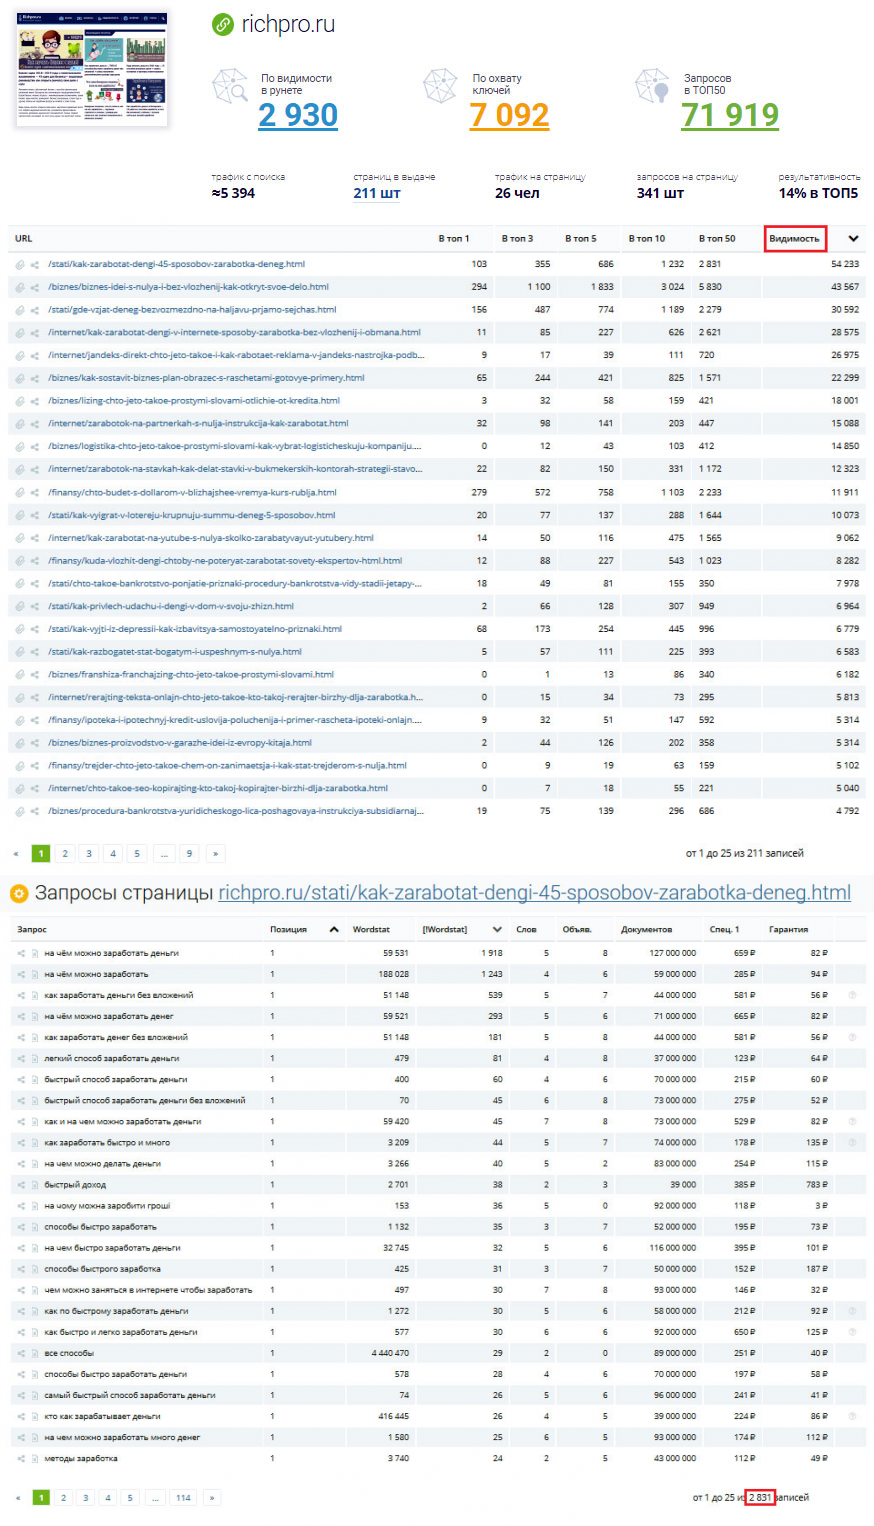Click the 2 930 runet visibility value
The width and height of the screenshot is (874, 1526).
[298, 115]
